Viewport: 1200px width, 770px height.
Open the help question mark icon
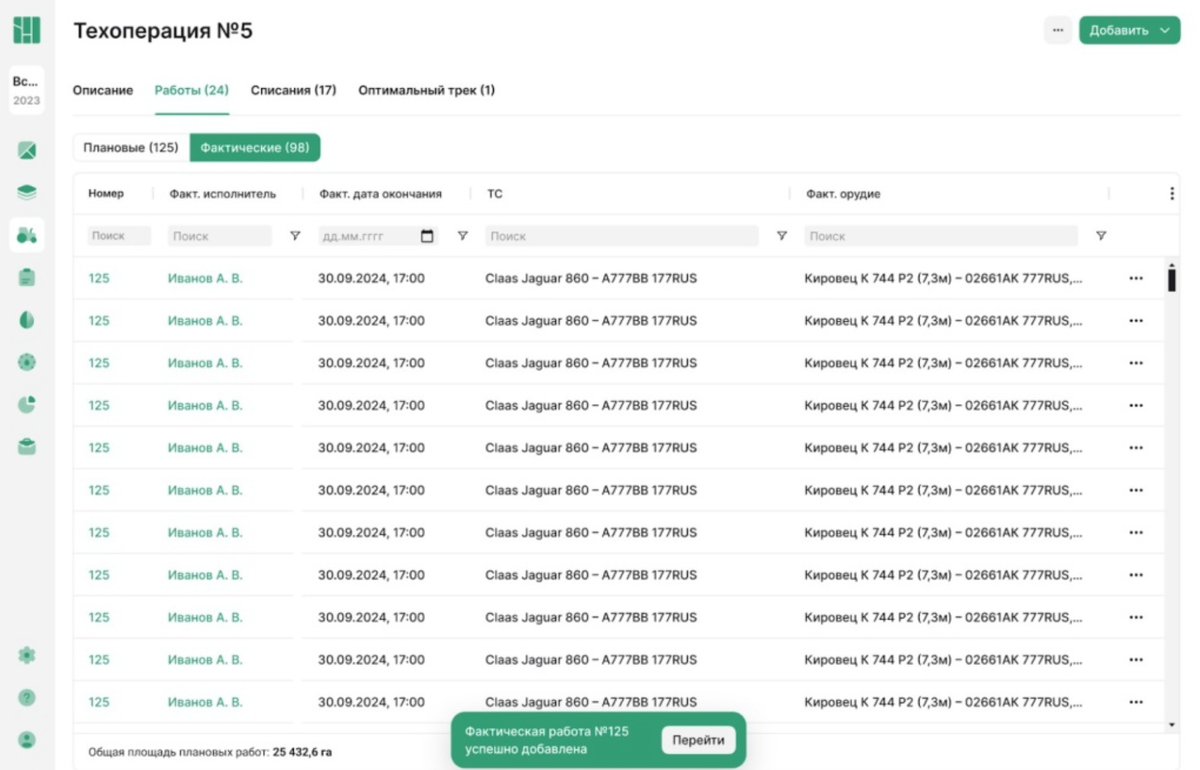tap(27, 698)
